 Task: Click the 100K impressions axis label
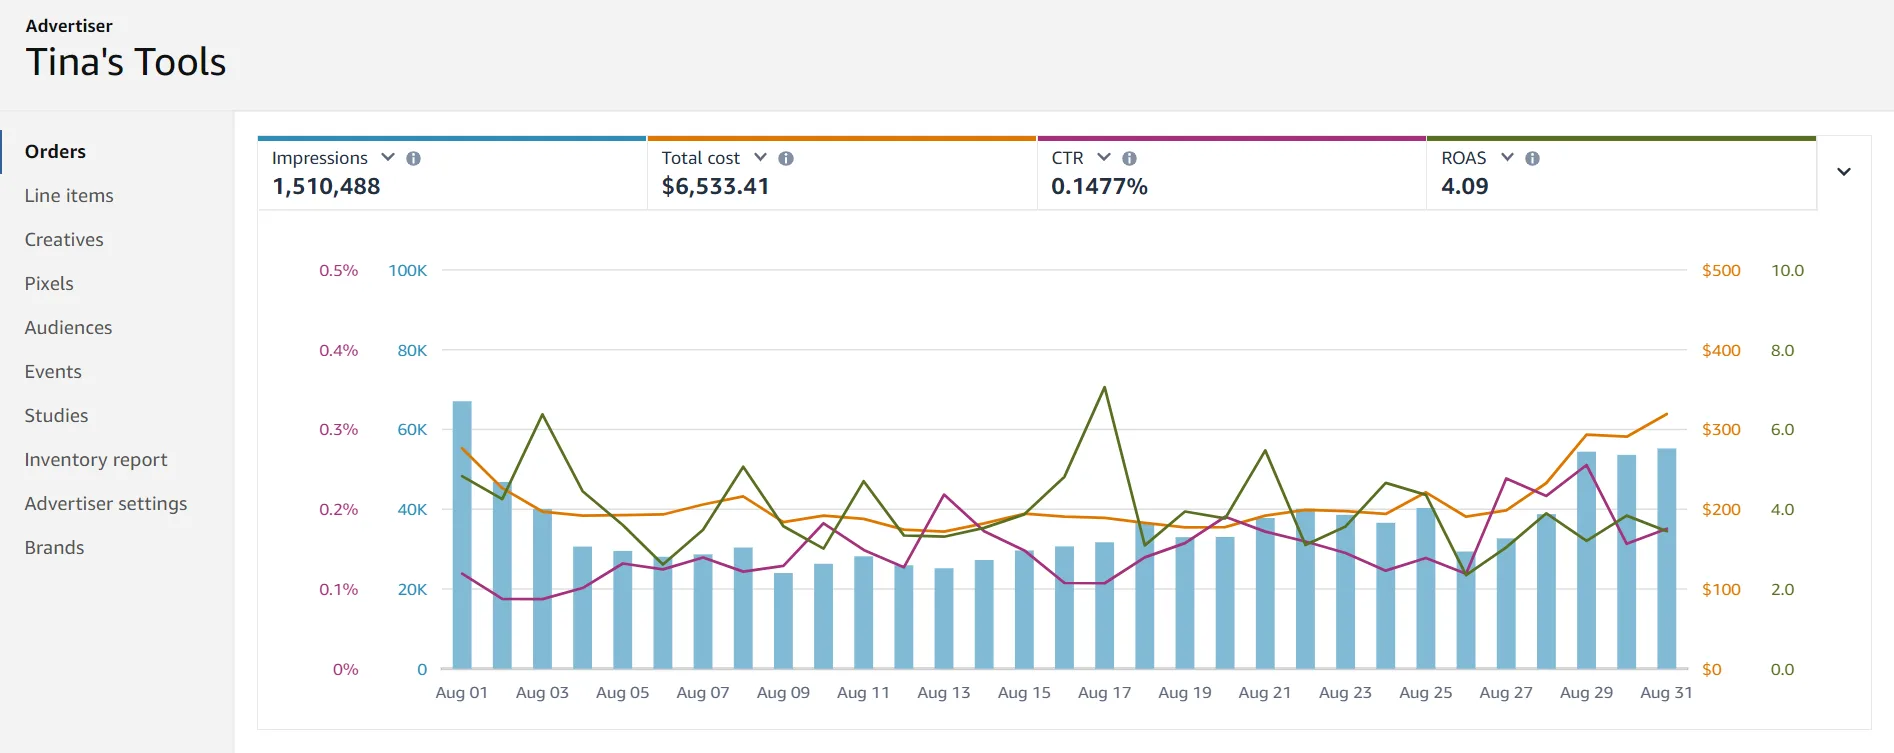coord(407,270)
